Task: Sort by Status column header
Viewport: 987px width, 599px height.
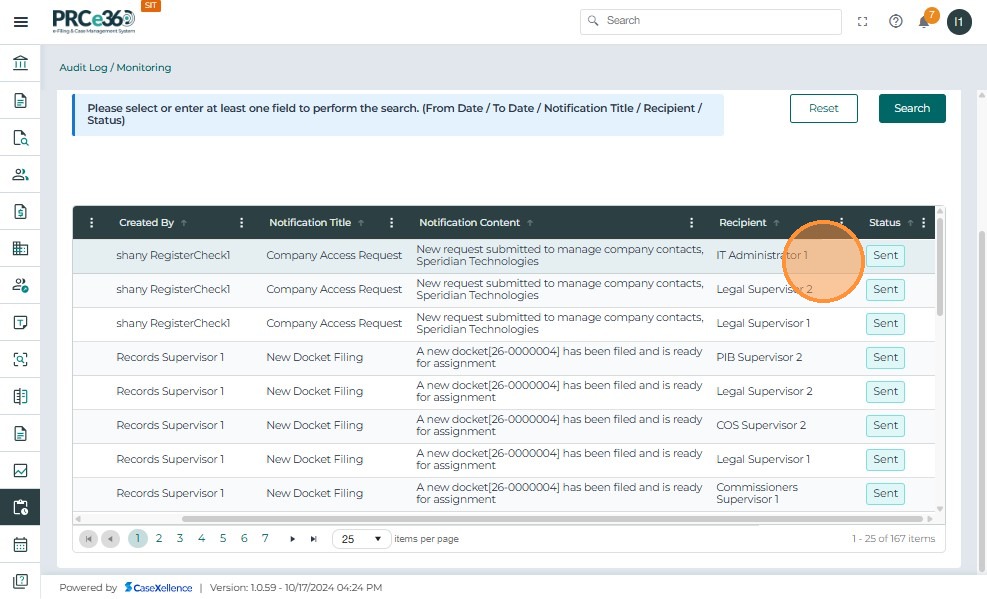Action: click(884, 223)
